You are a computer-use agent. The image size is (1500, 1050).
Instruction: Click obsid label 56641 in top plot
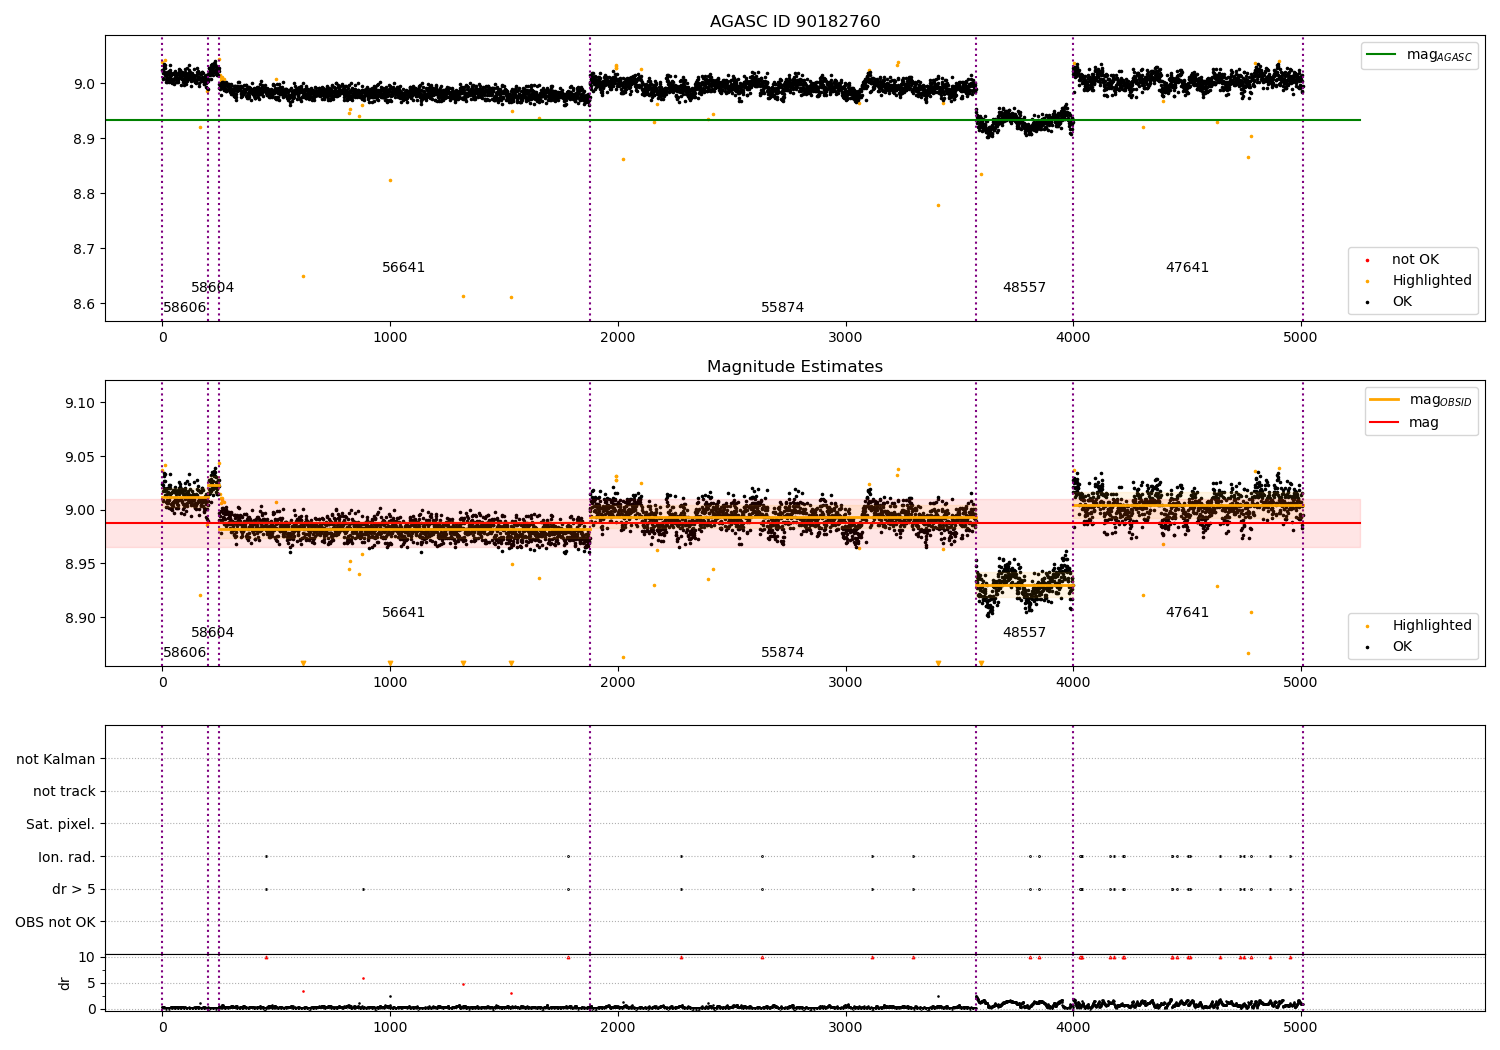(x=403, y=268)
